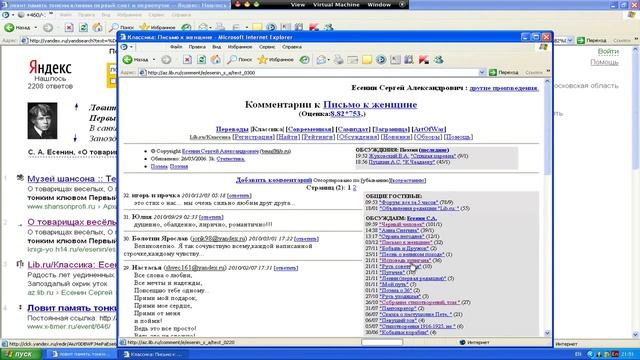Open the View menu in VM bar
This screenshot has height=360, width=640.
pyautogui.click(x=298, y=4)
